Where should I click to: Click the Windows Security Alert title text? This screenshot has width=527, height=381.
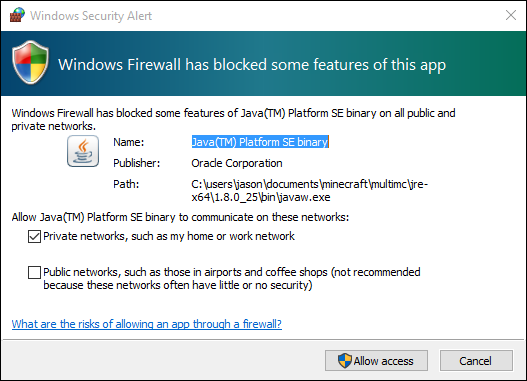(91, 16)
